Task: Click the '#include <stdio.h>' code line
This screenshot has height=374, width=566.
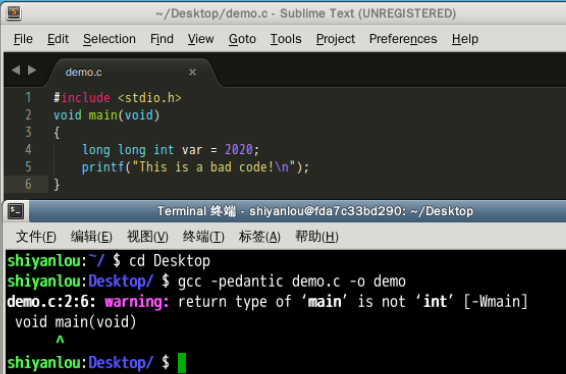Action: tap(117, 97)
